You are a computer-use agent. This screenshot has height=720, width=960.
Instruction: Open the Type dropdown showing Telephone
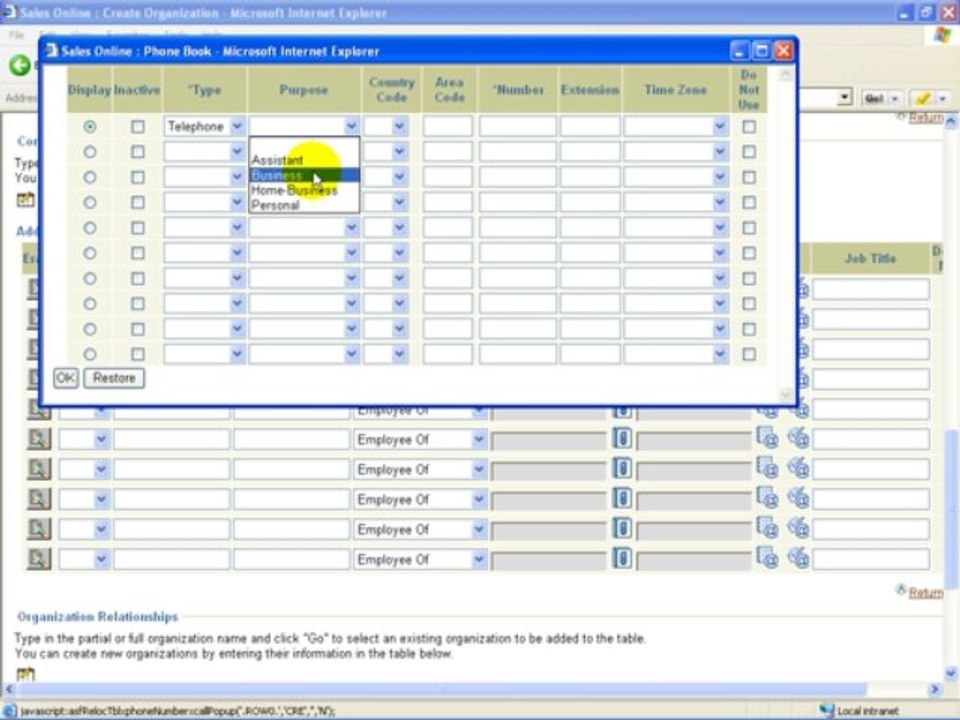tap(204, 127)
